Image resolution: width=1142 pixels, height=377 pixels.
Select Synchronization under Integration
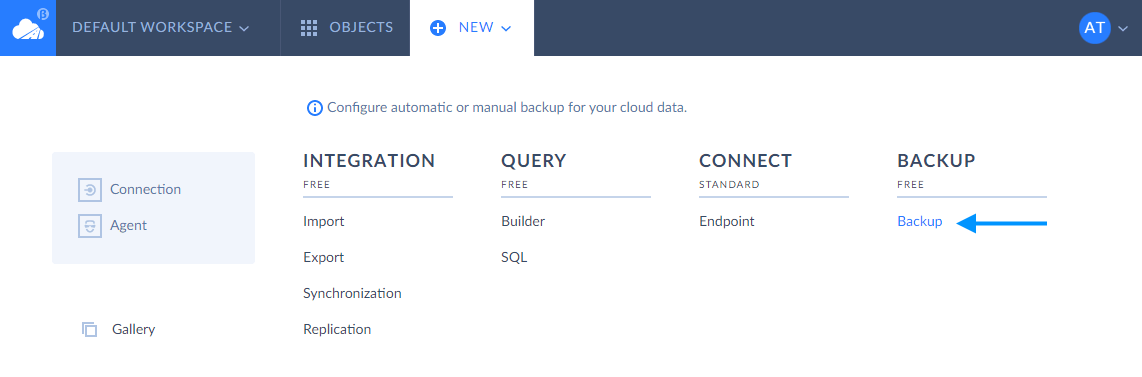353,293
